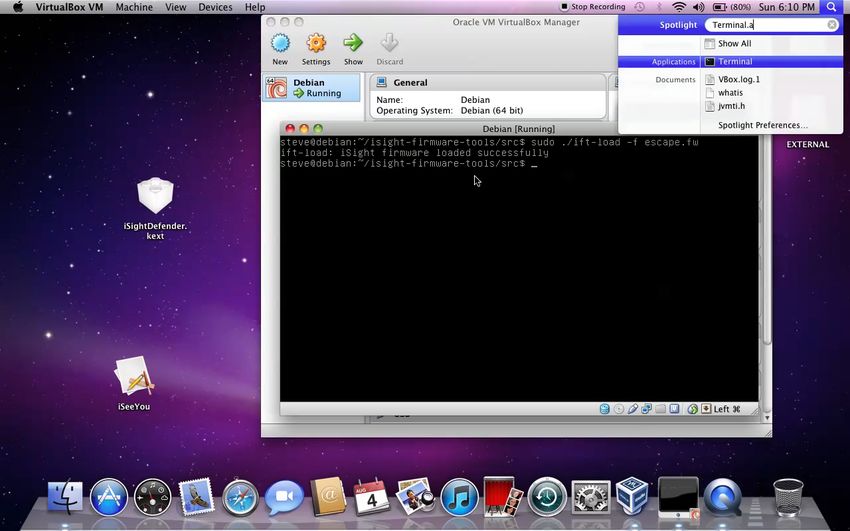Click Stop Recording in the menu bar
850x531 pixels.
[x=593, y=7]
